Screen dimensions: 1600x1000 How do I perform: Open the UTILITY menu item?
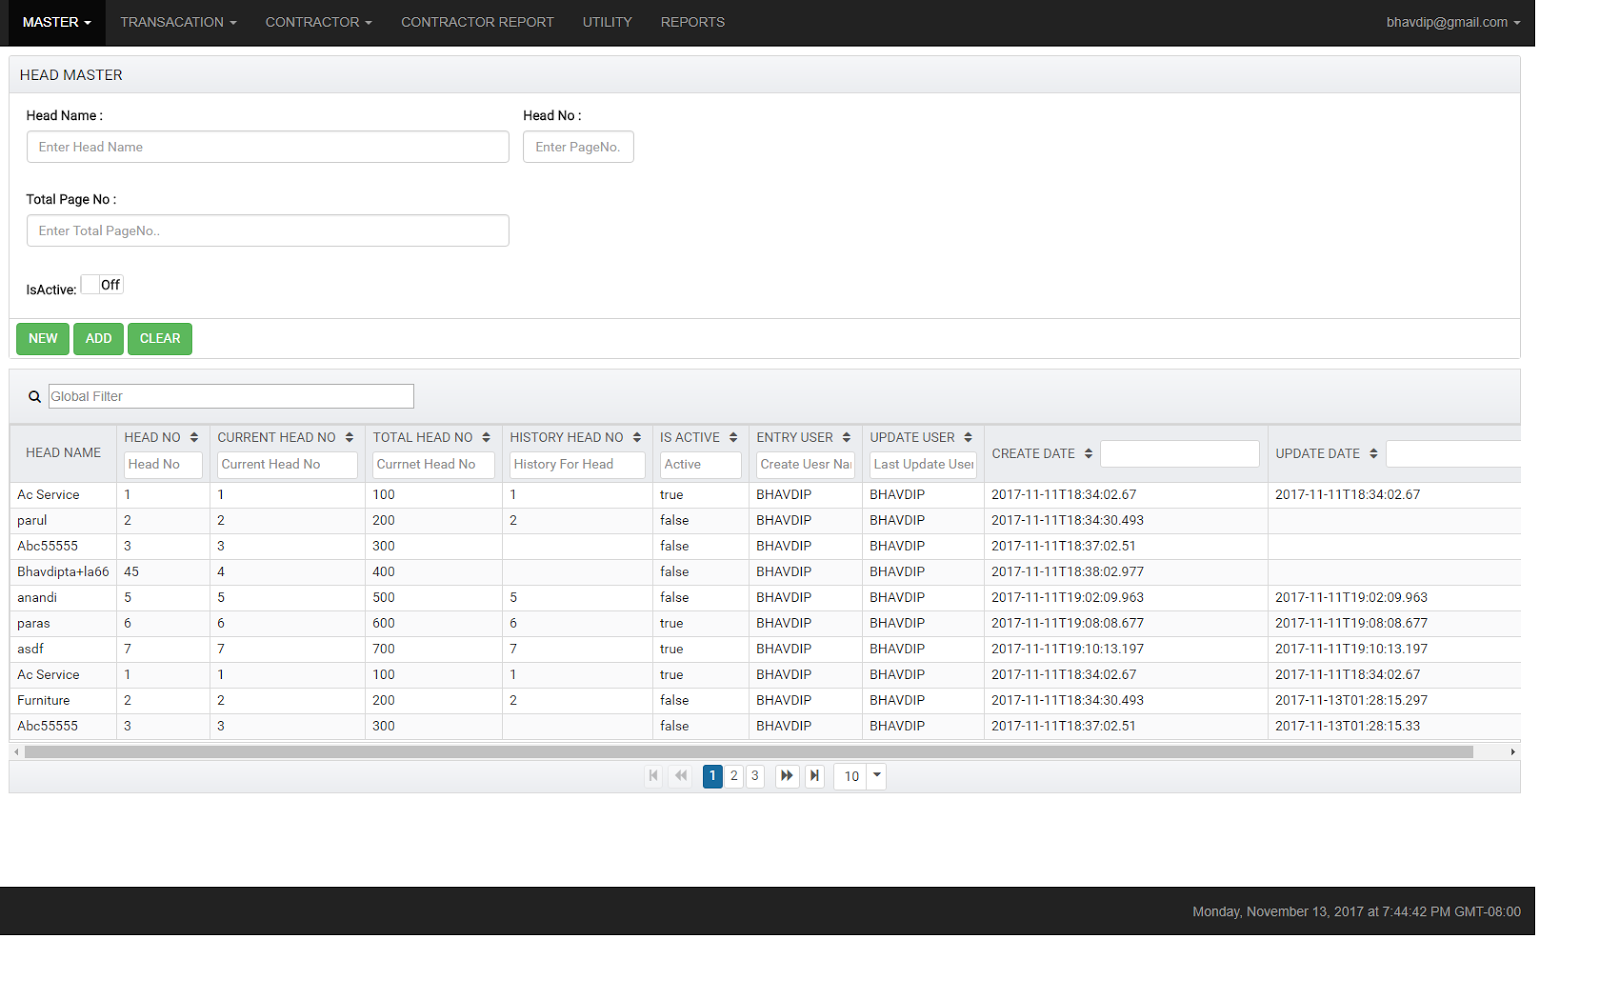[x=607, y=22]
